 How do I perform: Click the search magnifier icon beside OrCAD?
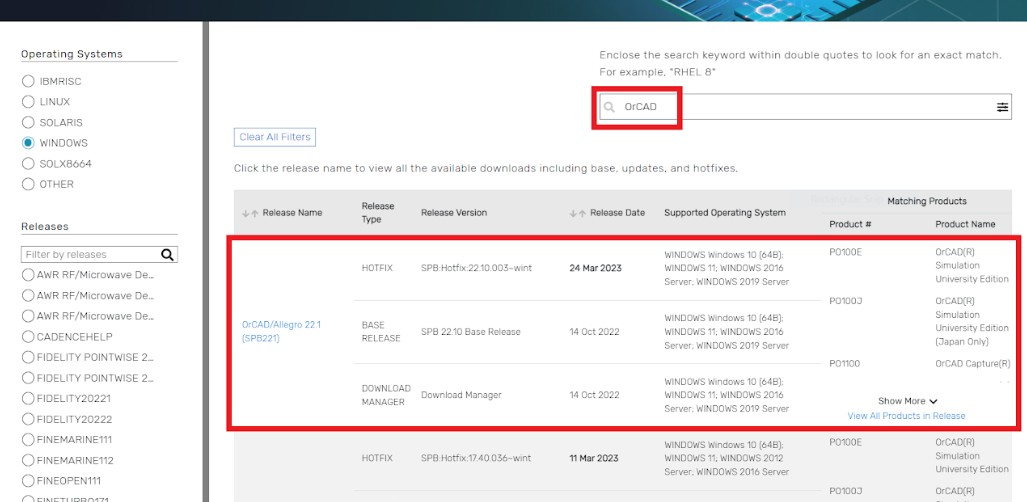609,107
